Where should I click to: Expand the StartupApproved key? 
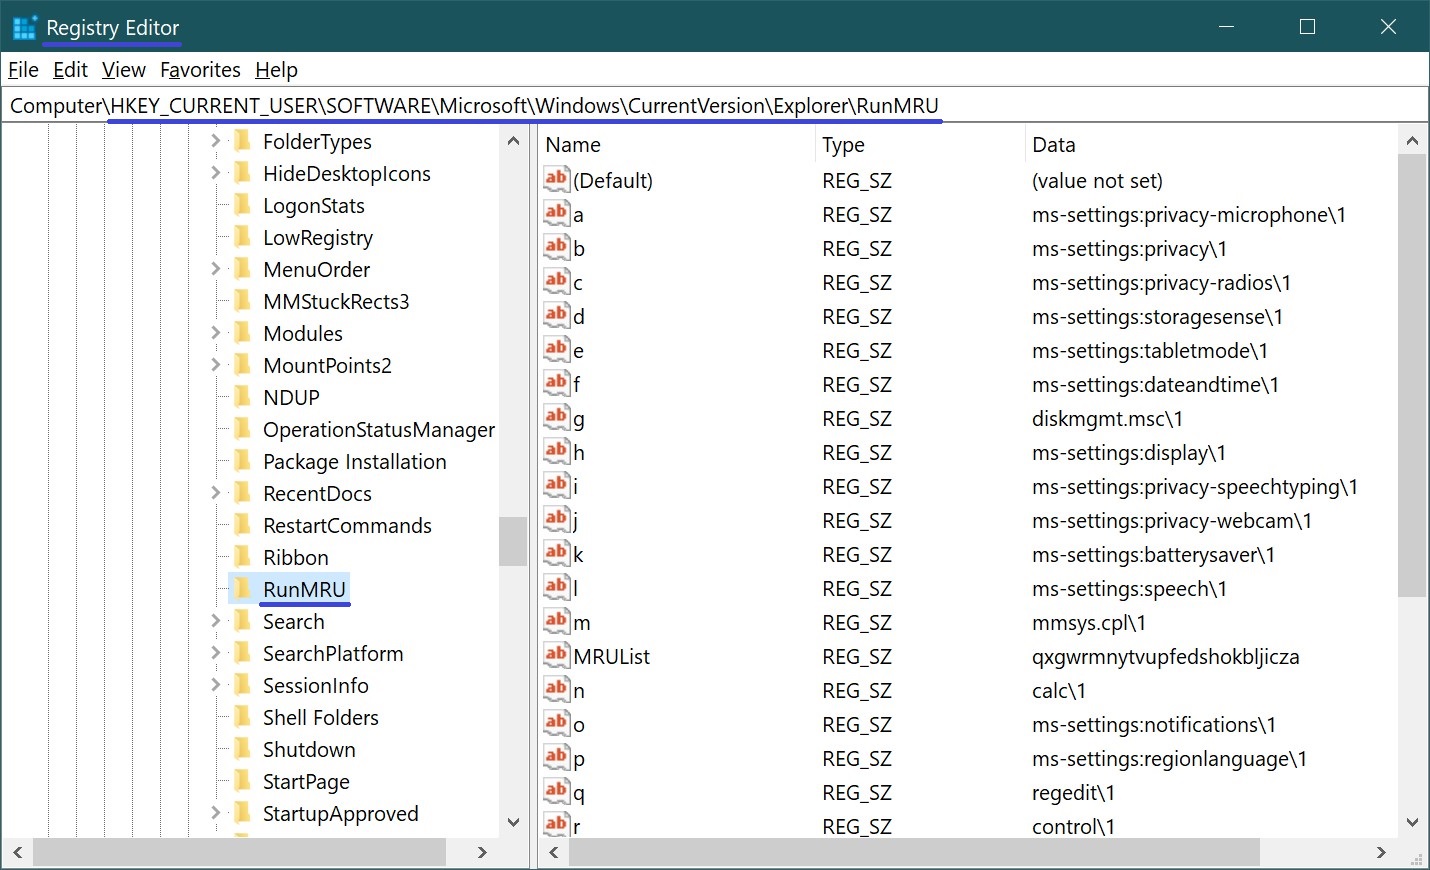[215, 813]
